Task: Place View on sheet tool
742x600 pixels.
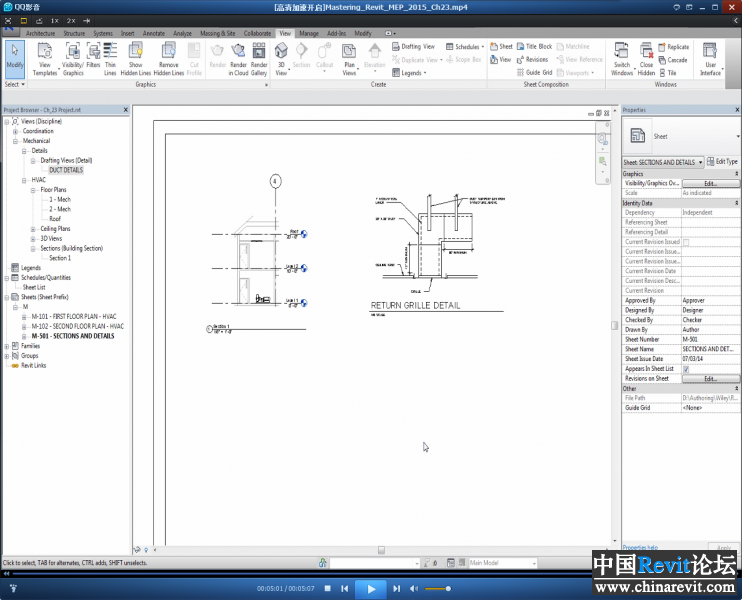Action: [501, 60]
